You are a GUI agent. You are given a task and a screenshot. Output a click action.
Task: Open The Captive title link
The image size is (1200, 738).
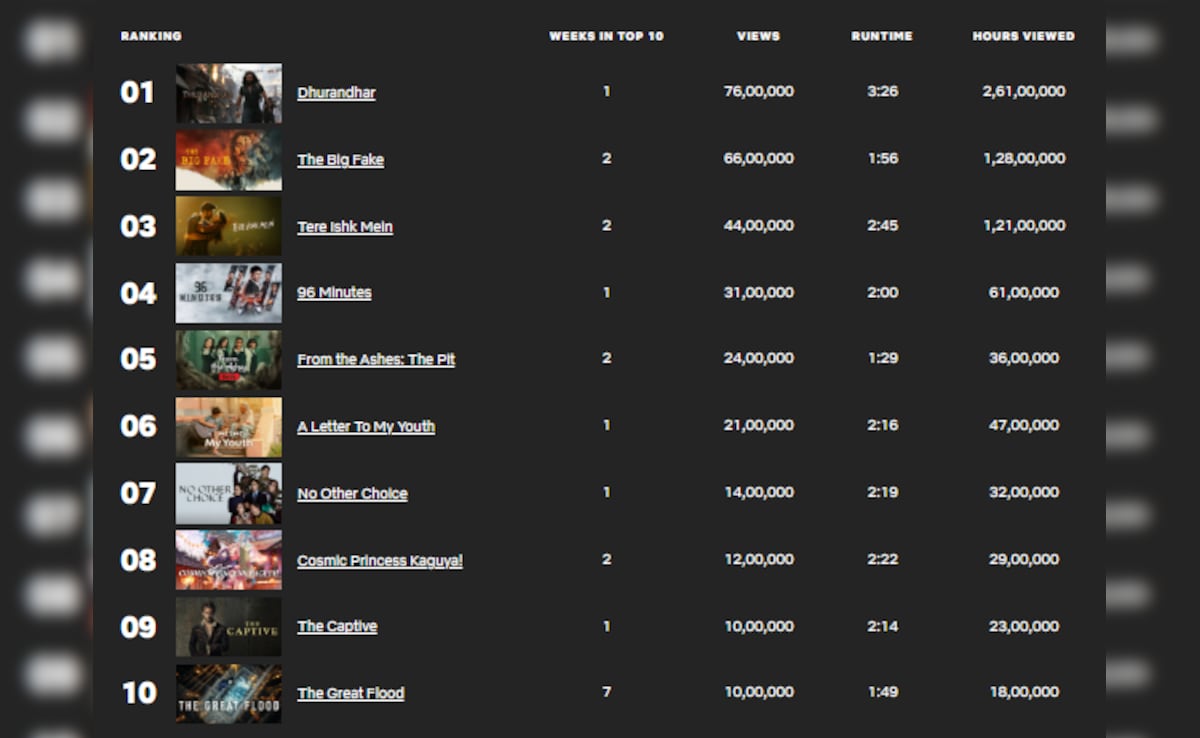tap(337, 627)
